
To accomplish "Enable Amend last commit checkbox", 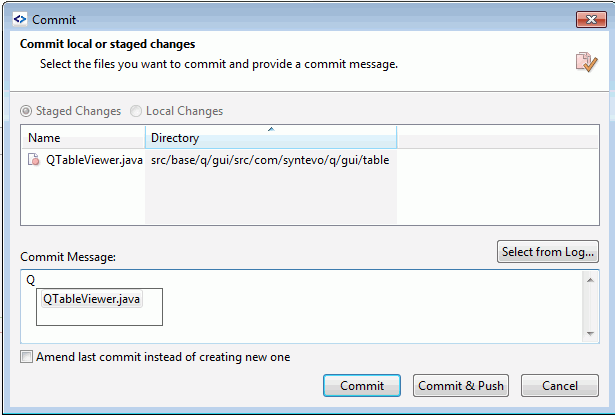I will tap(27, 357).
